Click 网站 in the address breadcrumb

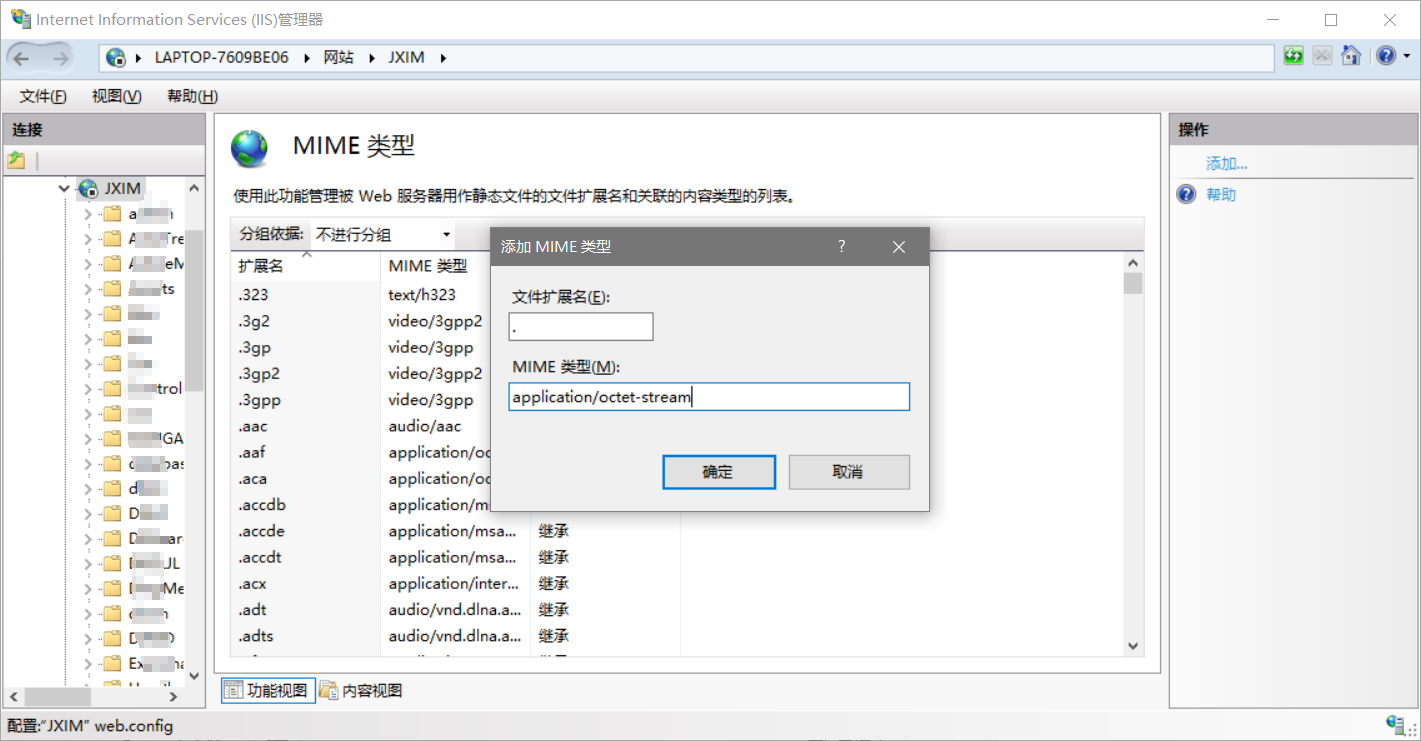coord(338,58)
